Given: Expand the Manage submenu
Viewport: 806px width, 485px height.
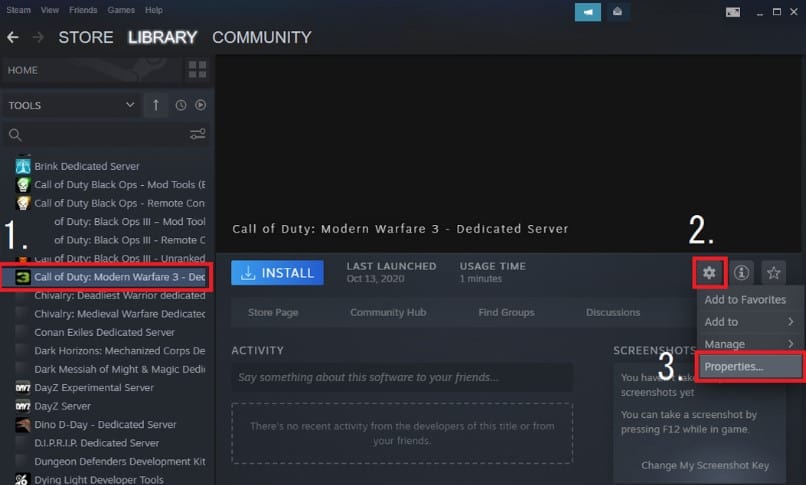Looking at the screenshot, I should click(x=748, y=344).
